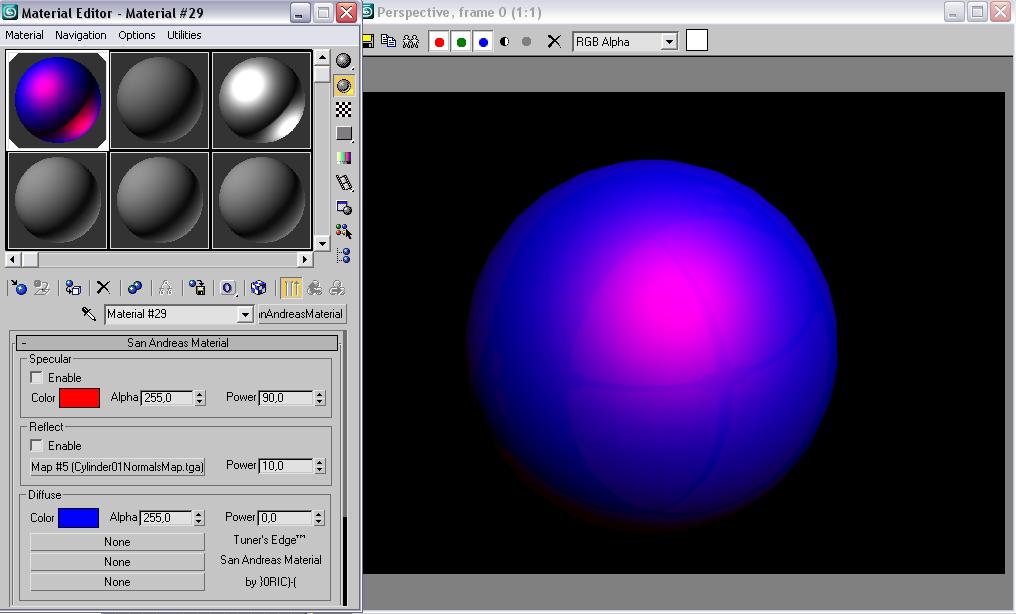
Task: Open the Material Effects Channel flyout
Action: click(x=228, y=288)
